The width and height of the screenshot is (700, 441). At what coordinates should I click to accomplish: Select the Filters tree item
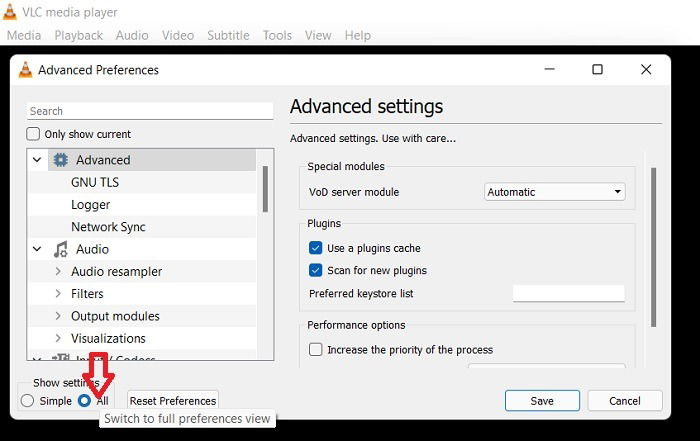tap(87, 294)
